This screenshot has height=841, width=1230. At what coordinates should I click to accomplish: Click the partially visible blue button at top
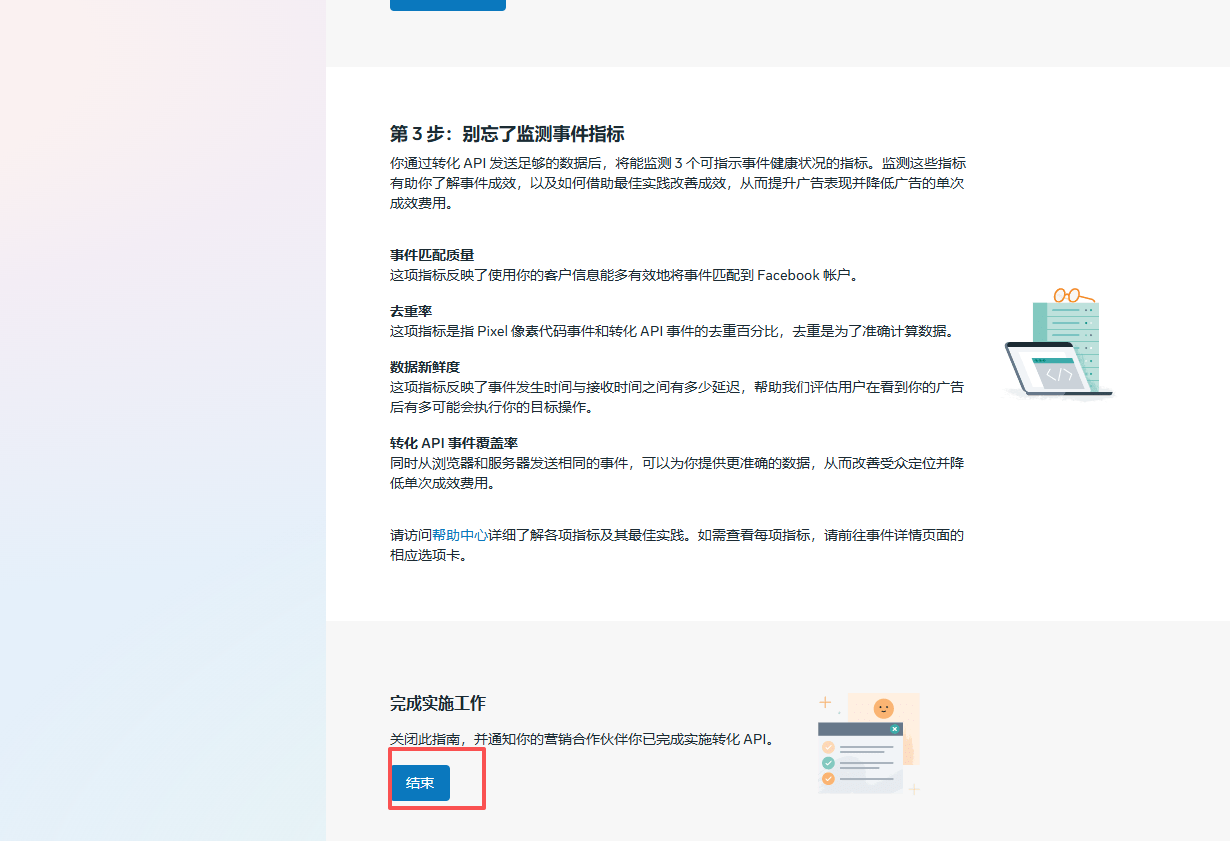point(447,5)
